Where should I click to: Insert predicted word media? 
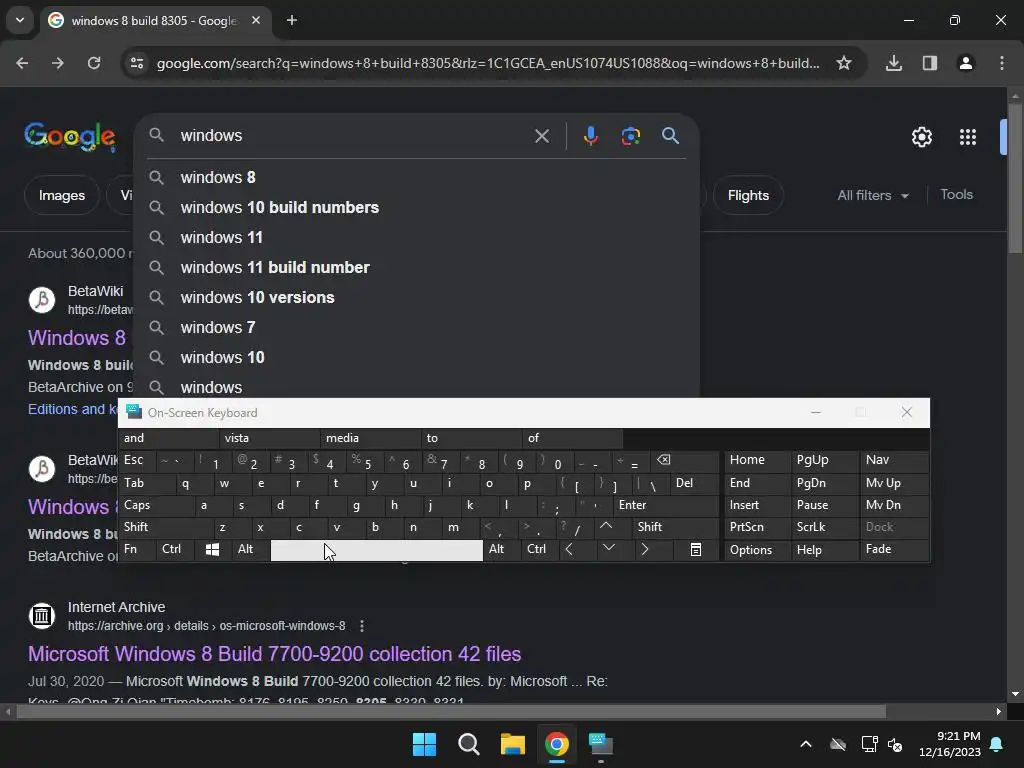pos(370,438)
